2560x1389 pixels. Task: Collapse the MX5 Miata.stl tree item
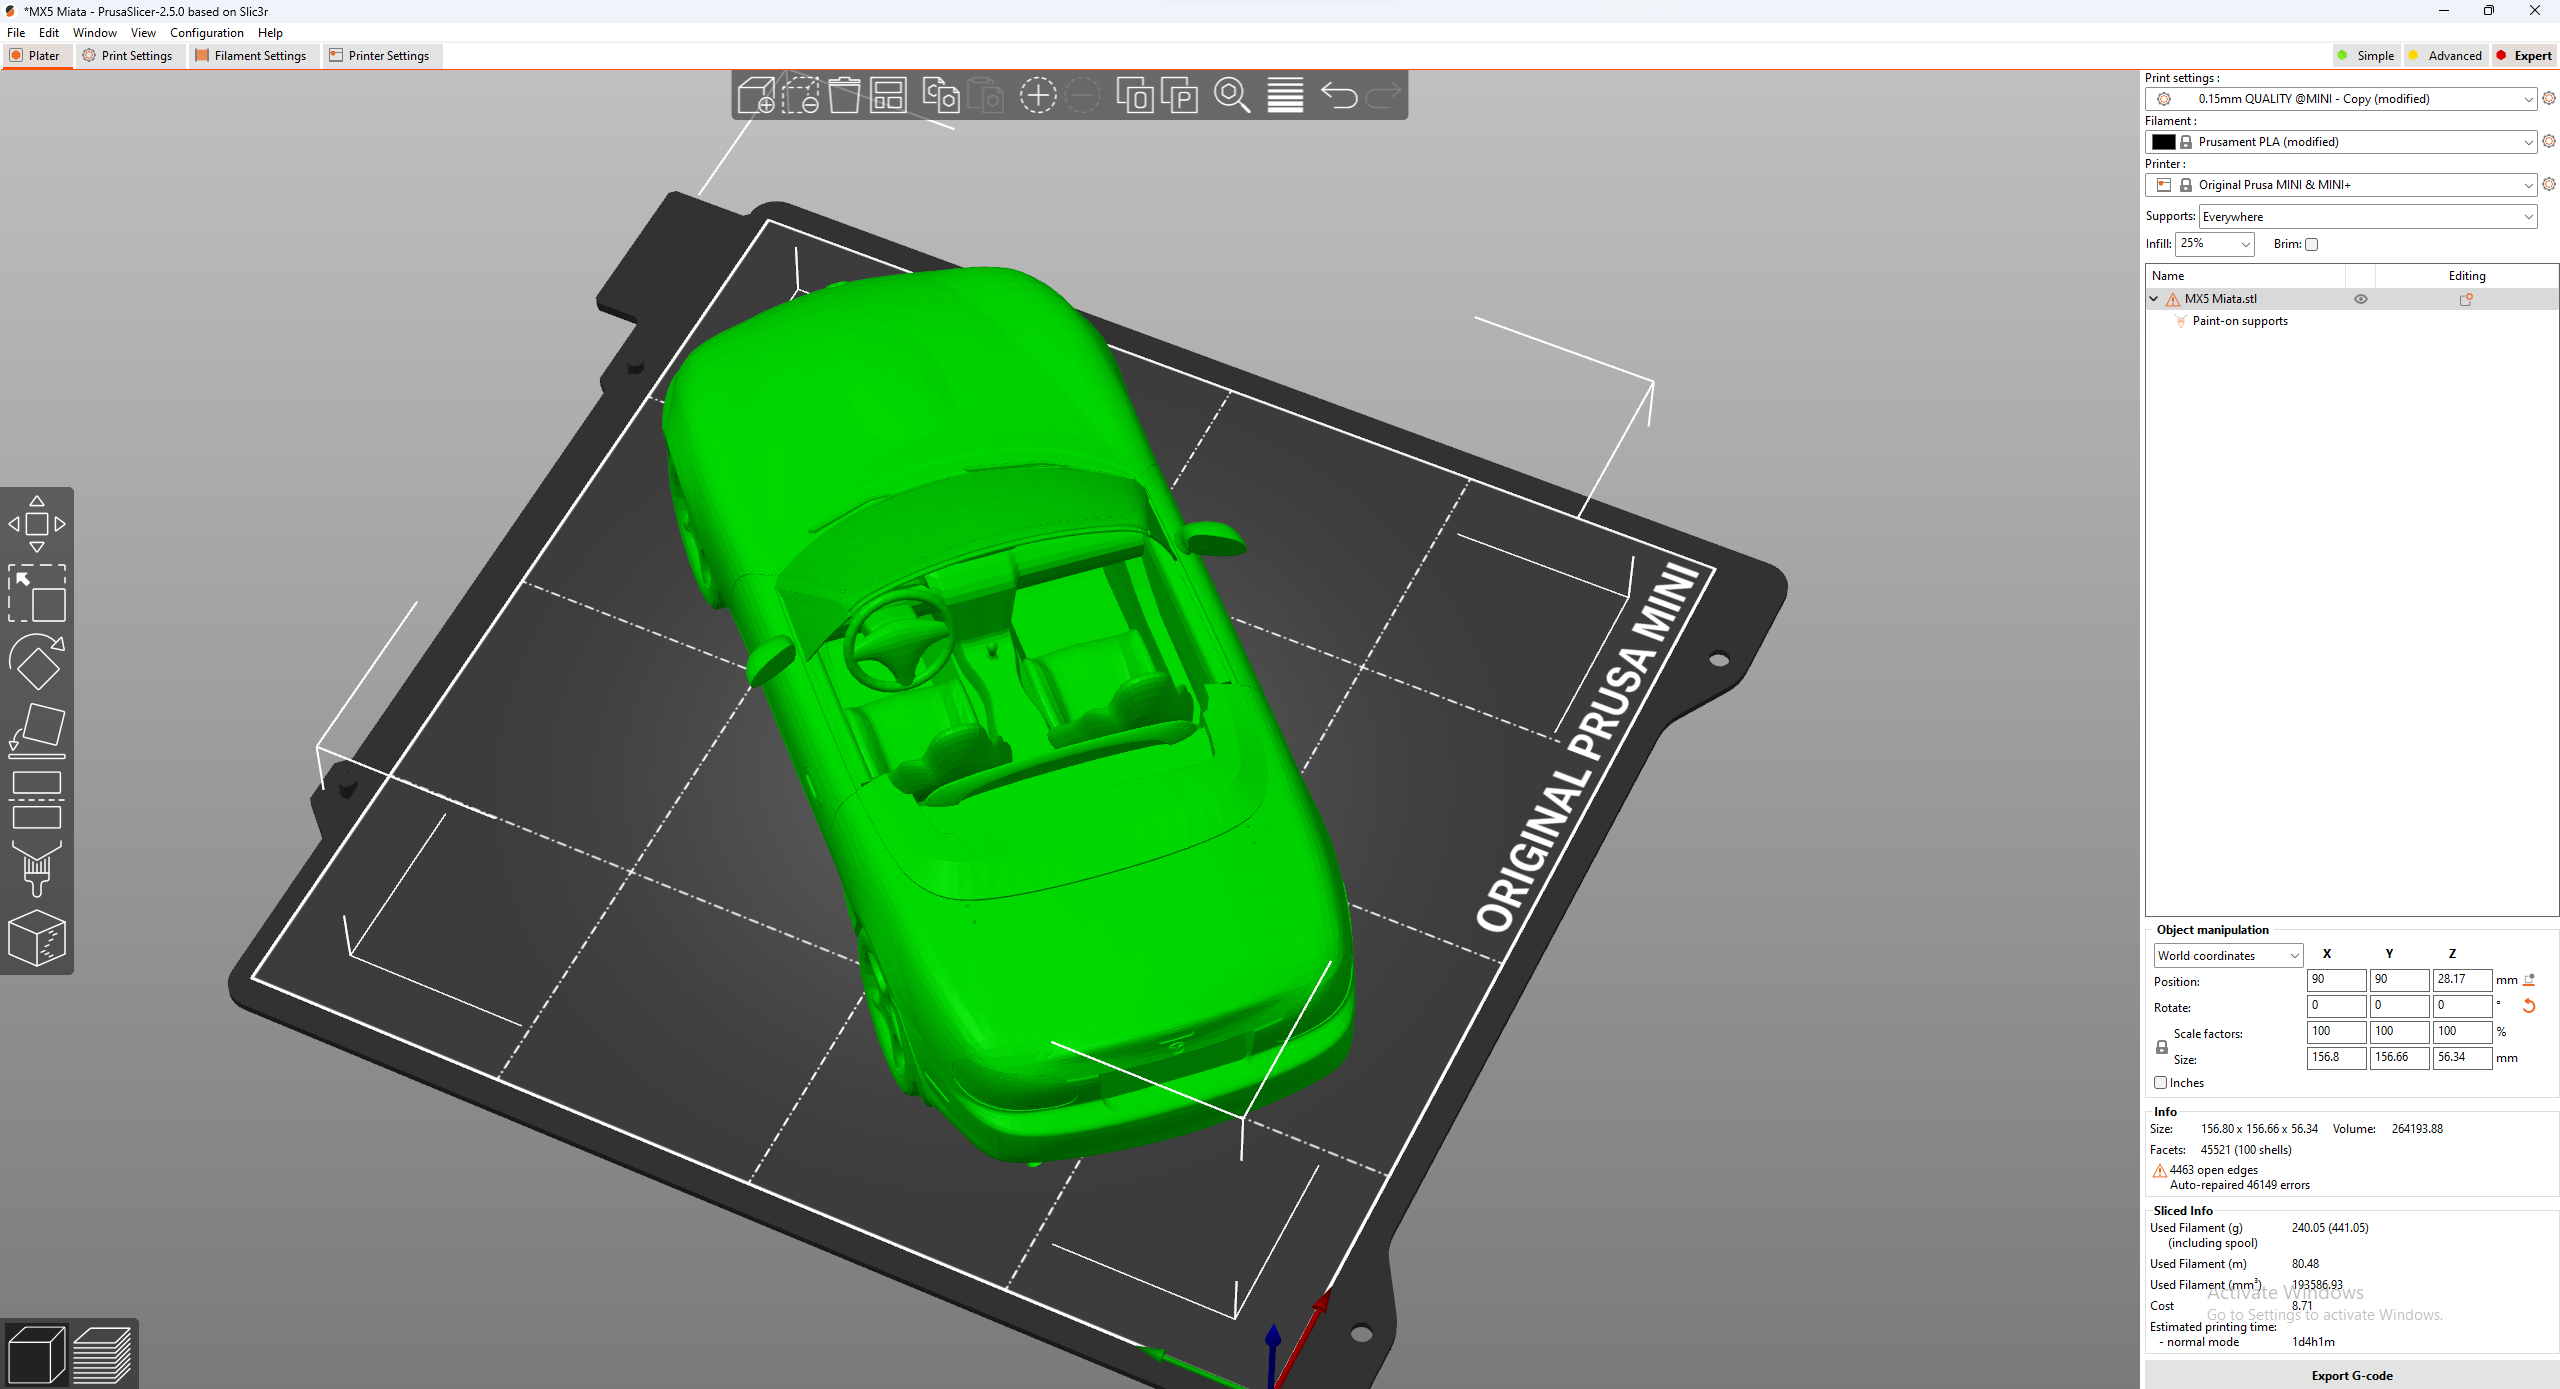tap(2154, 299)
